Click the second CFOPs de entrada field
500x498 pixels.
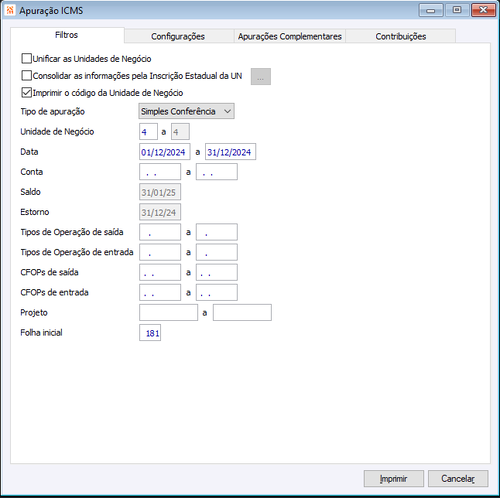click(217, 292)
